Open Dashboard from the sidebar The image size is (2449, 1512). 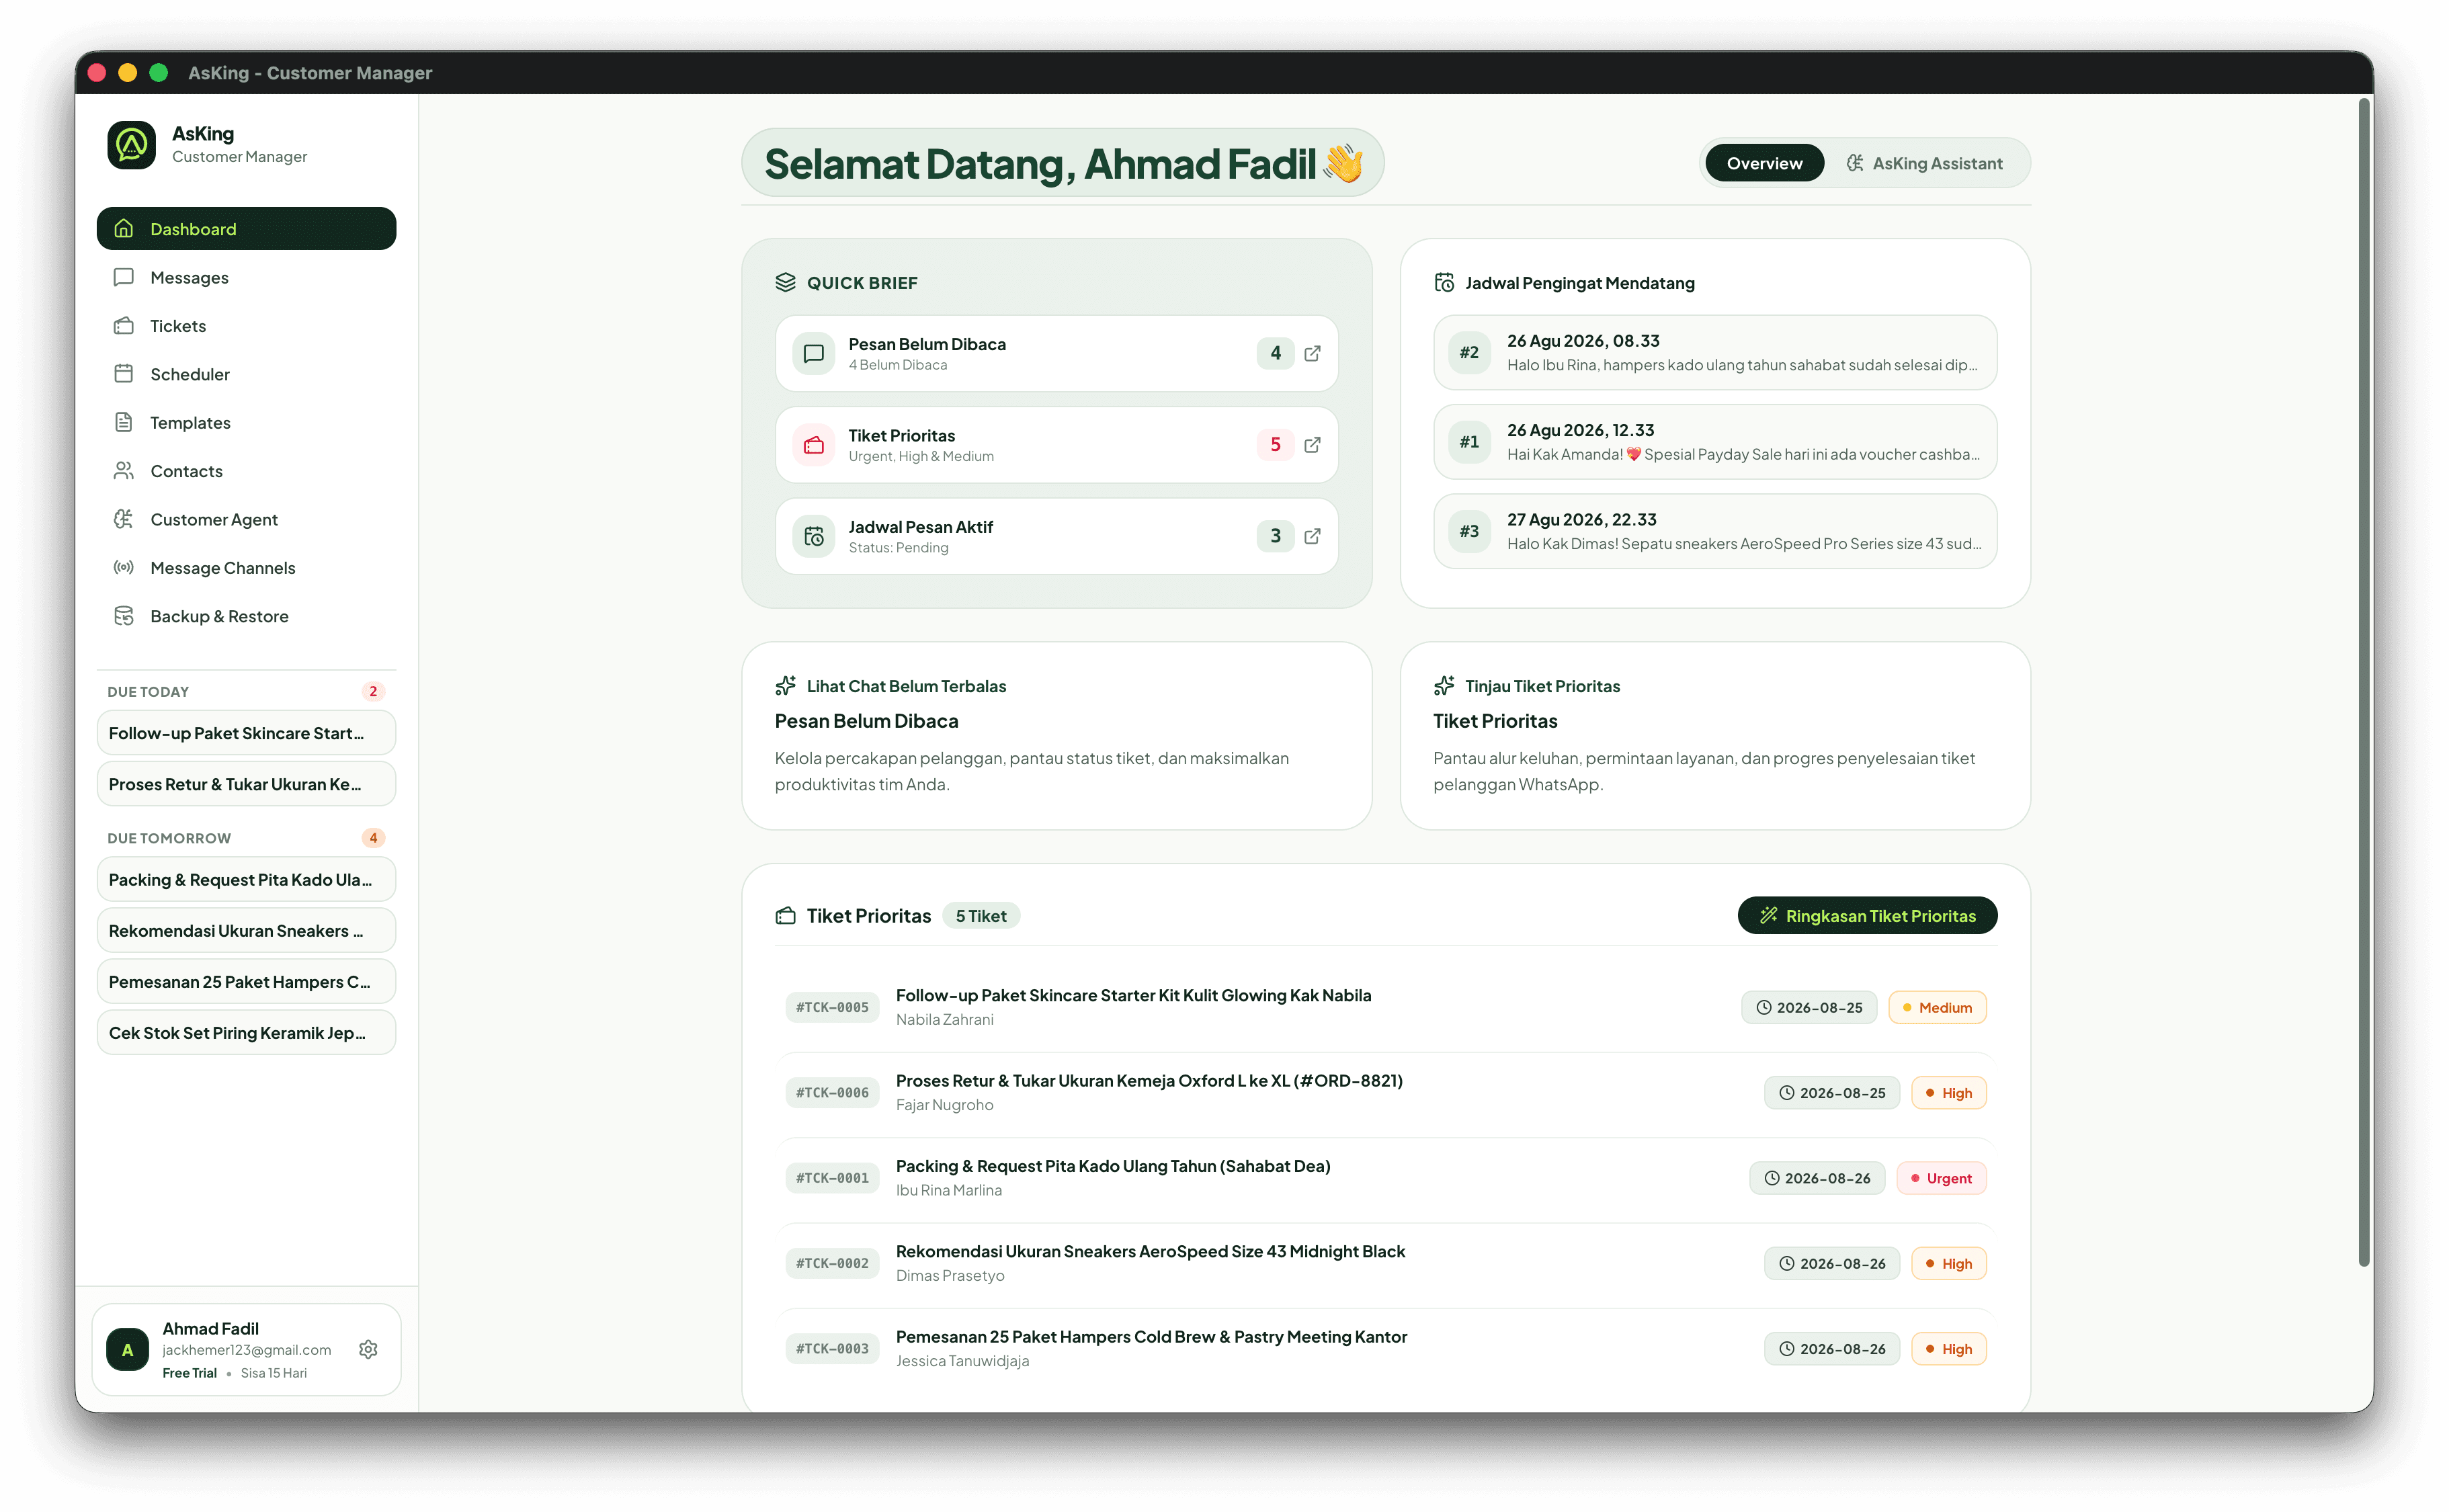[x=246, y=229]
